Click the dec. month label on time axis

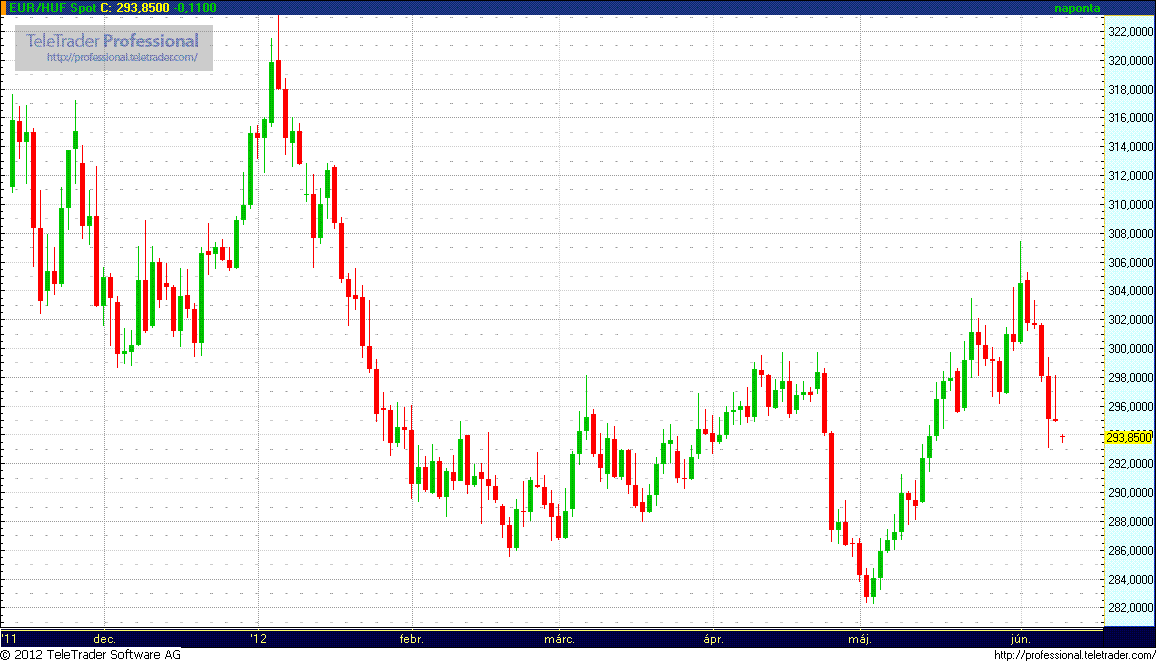(105, 639)
